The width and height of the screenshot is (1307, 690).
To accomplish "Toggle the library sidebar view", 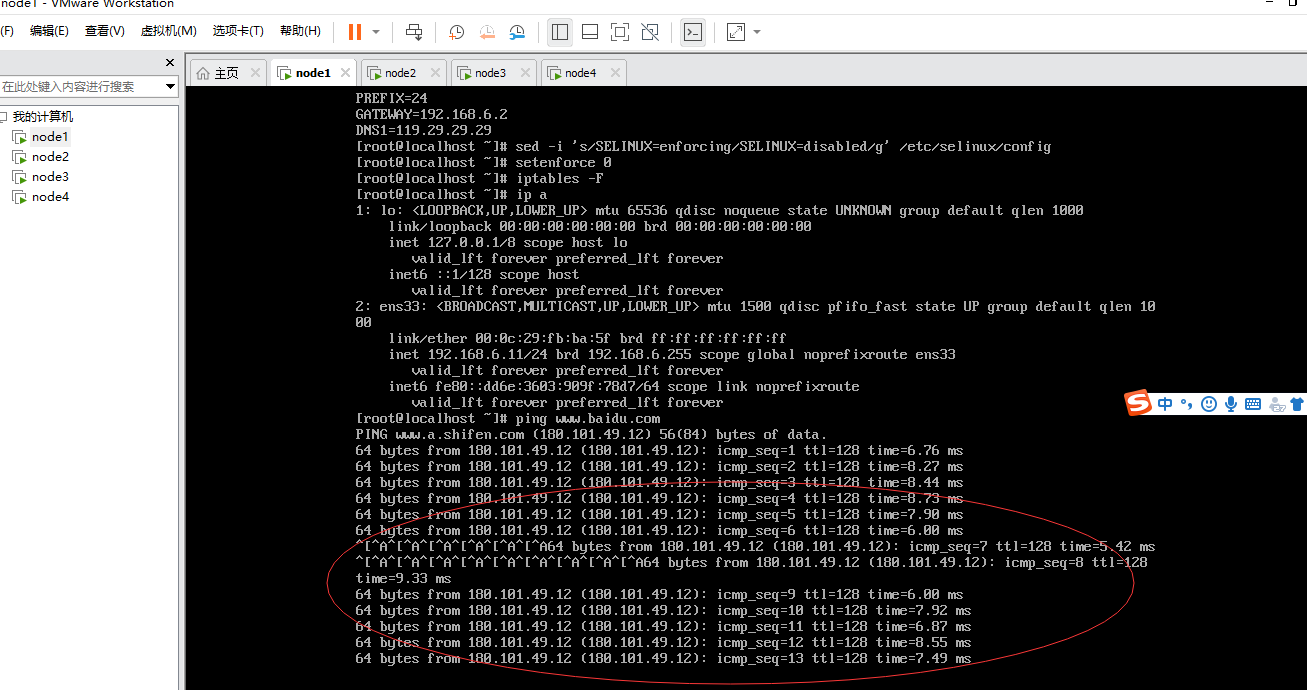I will click(560, 32).
